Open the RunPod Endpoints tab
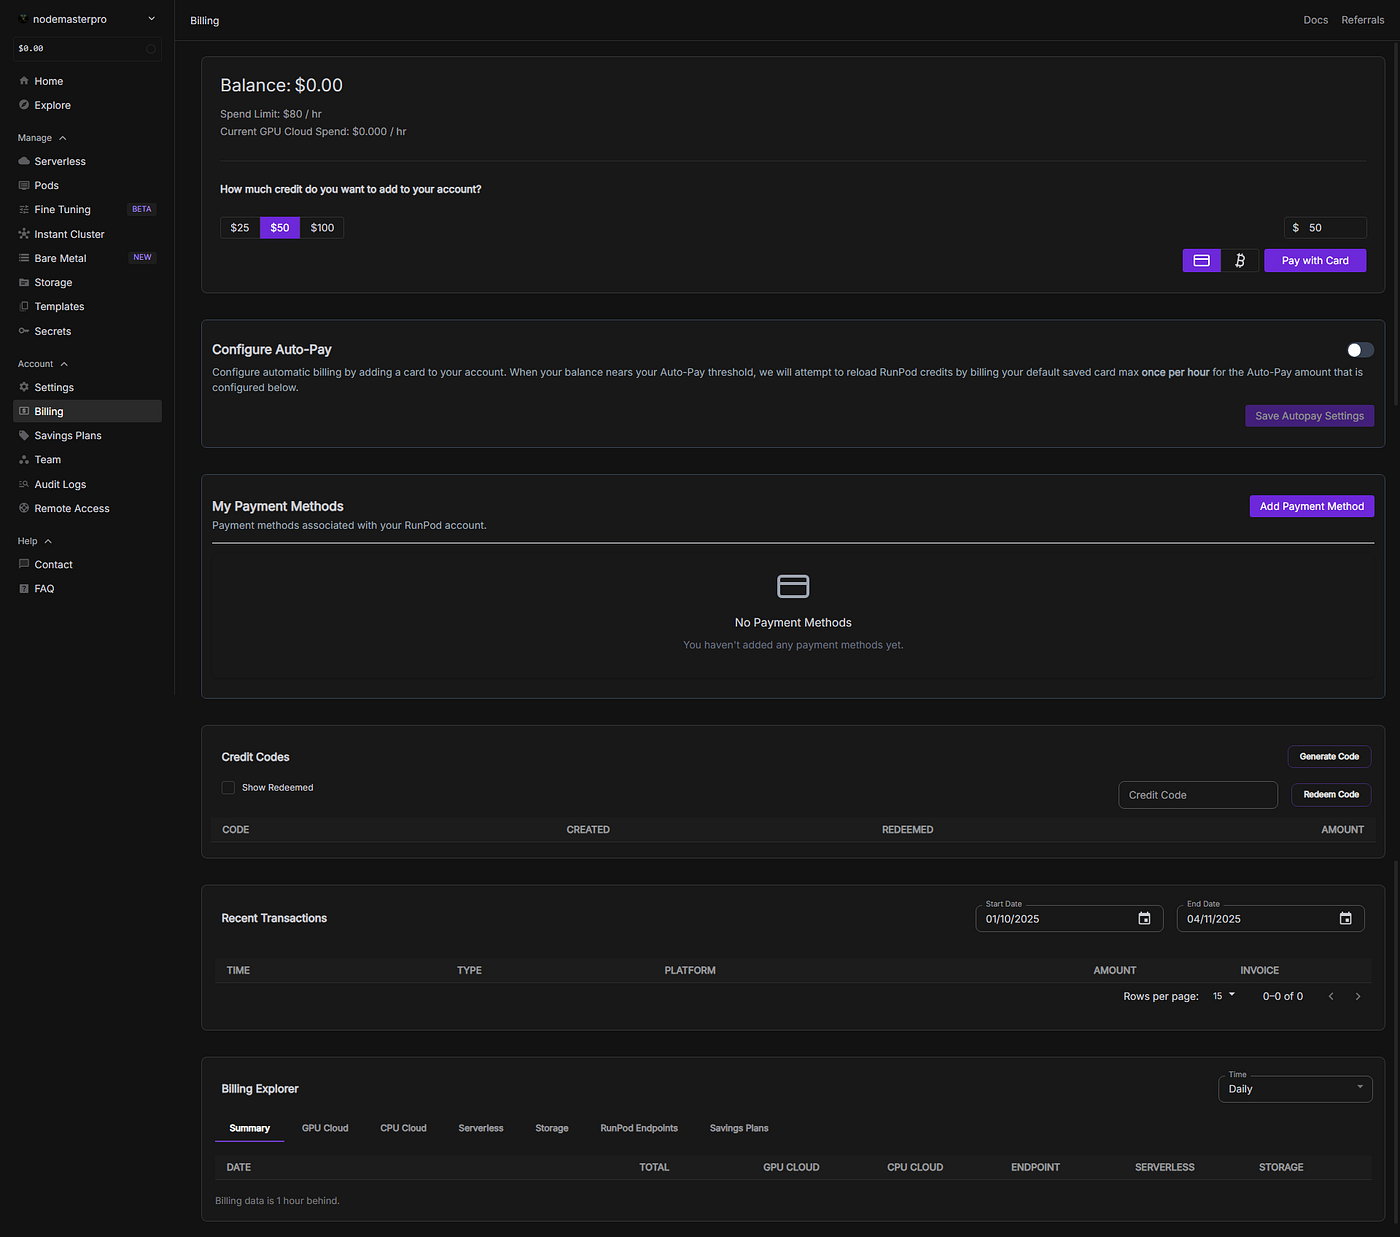Viewport: 1400px width, 1237px height. [x=639, y=1128]
